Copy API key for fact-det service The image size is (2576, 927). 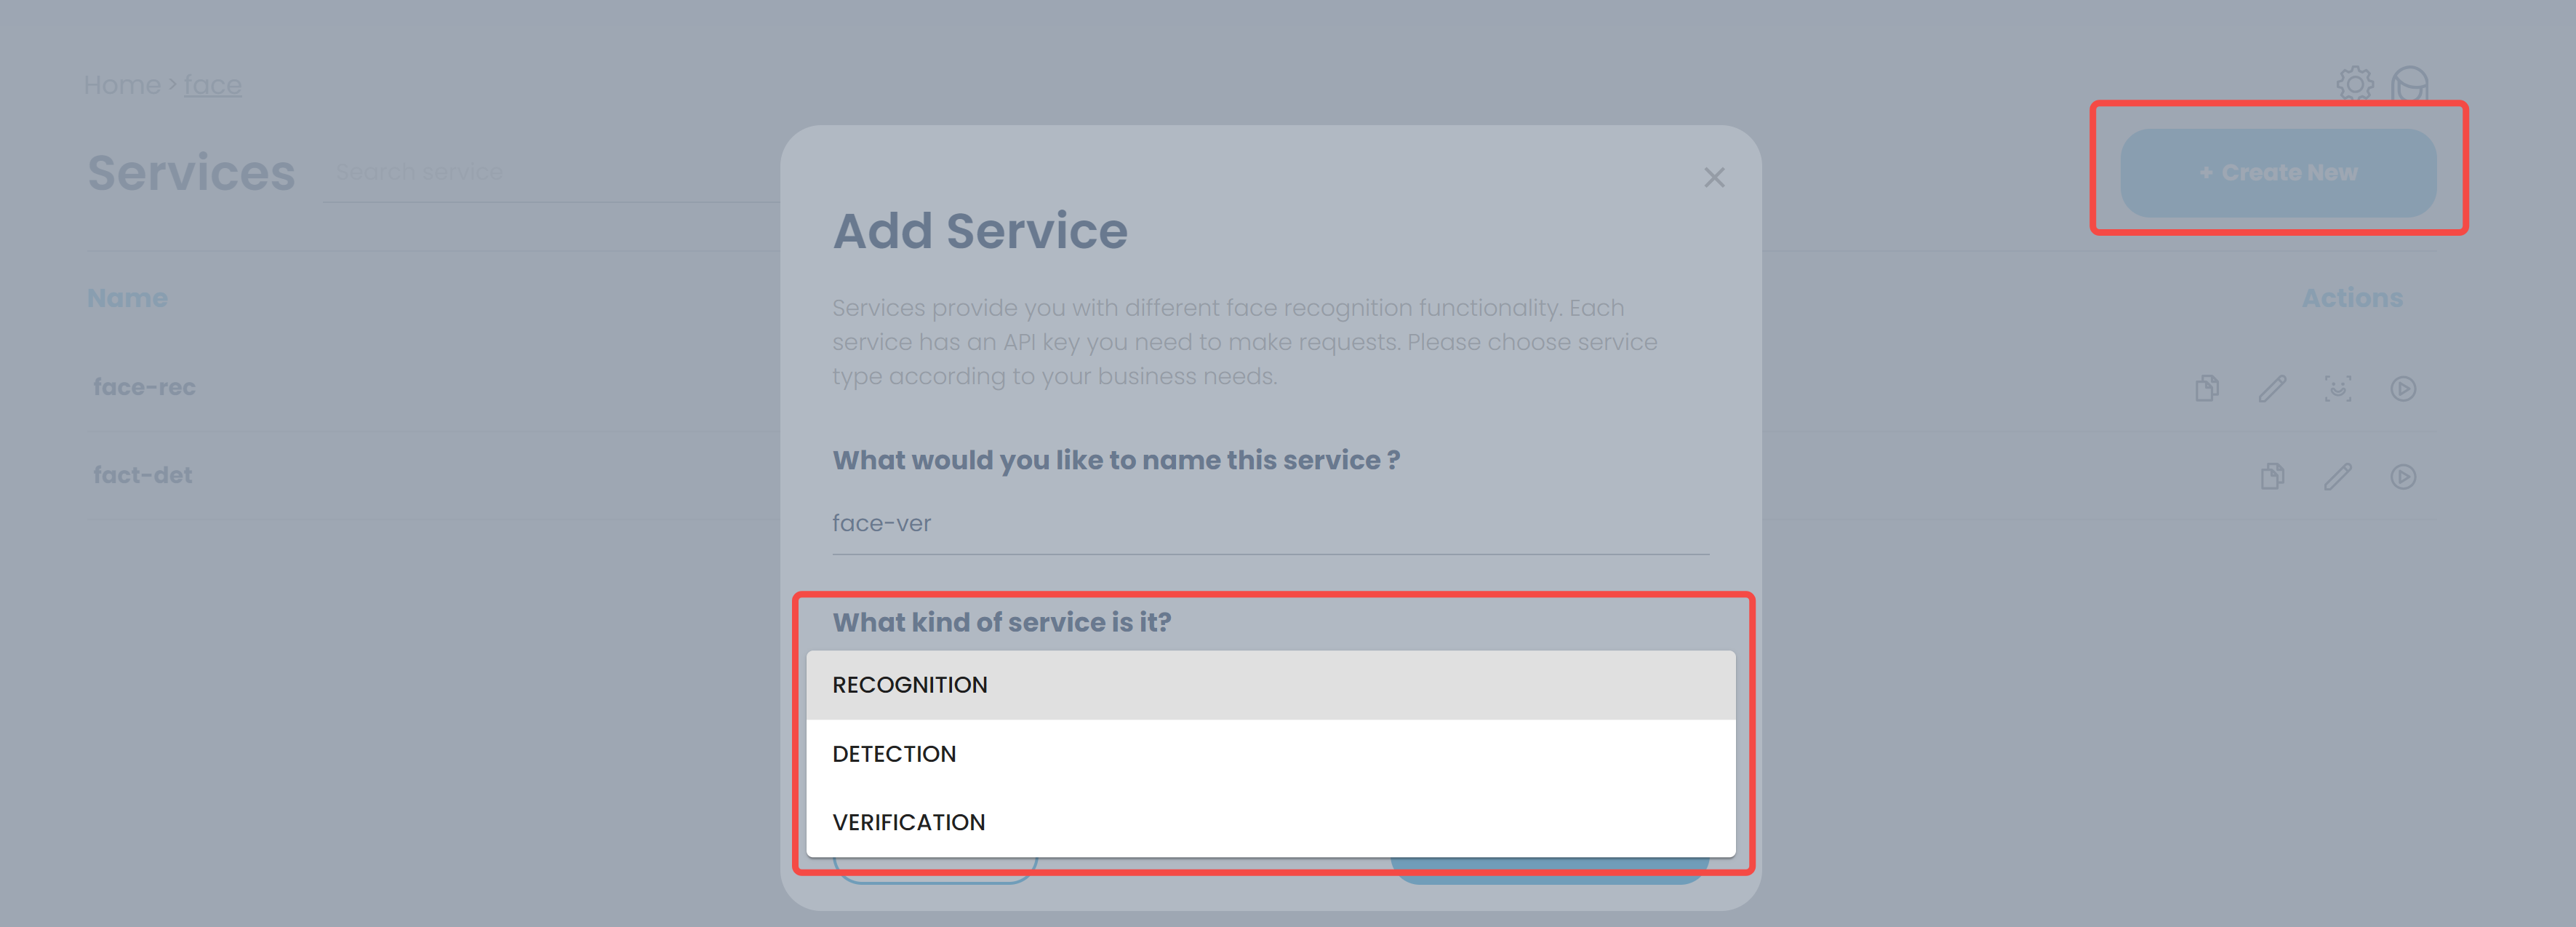[2272, 476]
